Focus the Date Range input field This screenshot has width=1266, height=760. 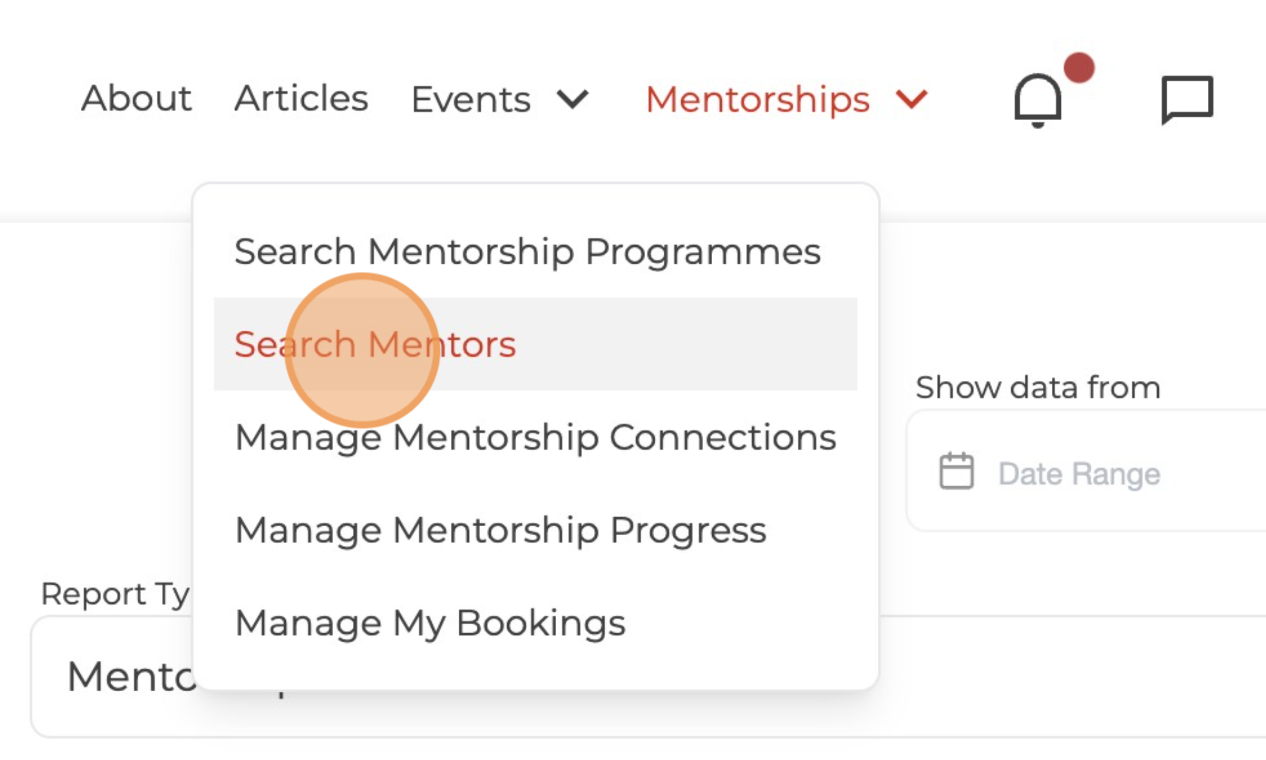tap(1100, 473)
